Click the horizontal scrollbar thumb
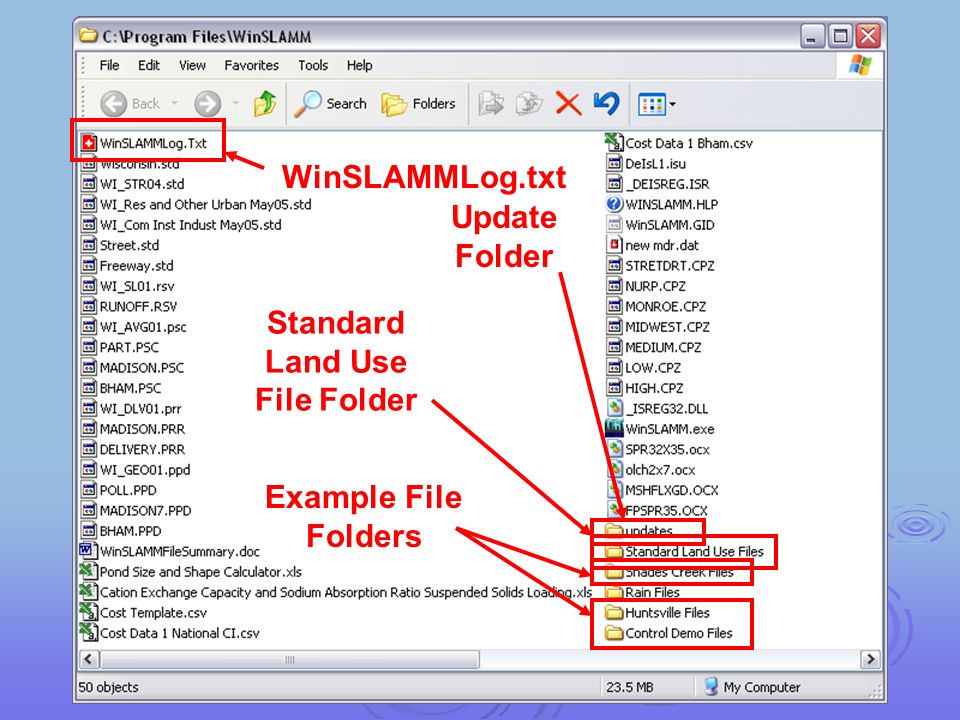Image resolution: width=960 pixels, height=720 pixels. [x=290, y=659]
